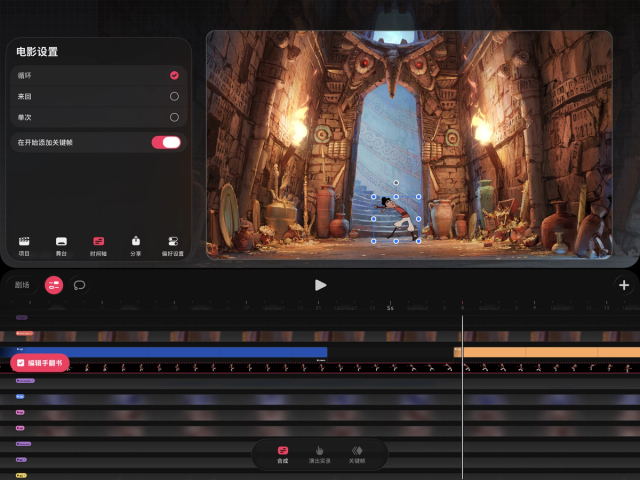Open the 分享 (Share) panel
Image resolution: width=640 pixels, height=480 pixels.
135,245
